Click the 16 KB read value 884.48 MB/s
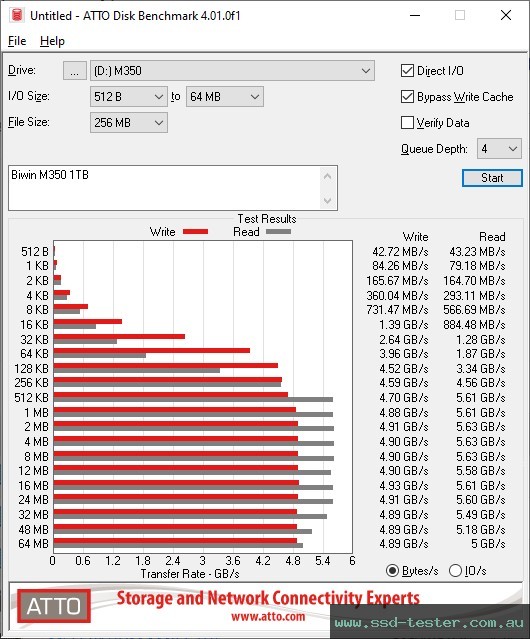Screen dimensions: 530x639 pyautogui.click(x=474, y=325)
